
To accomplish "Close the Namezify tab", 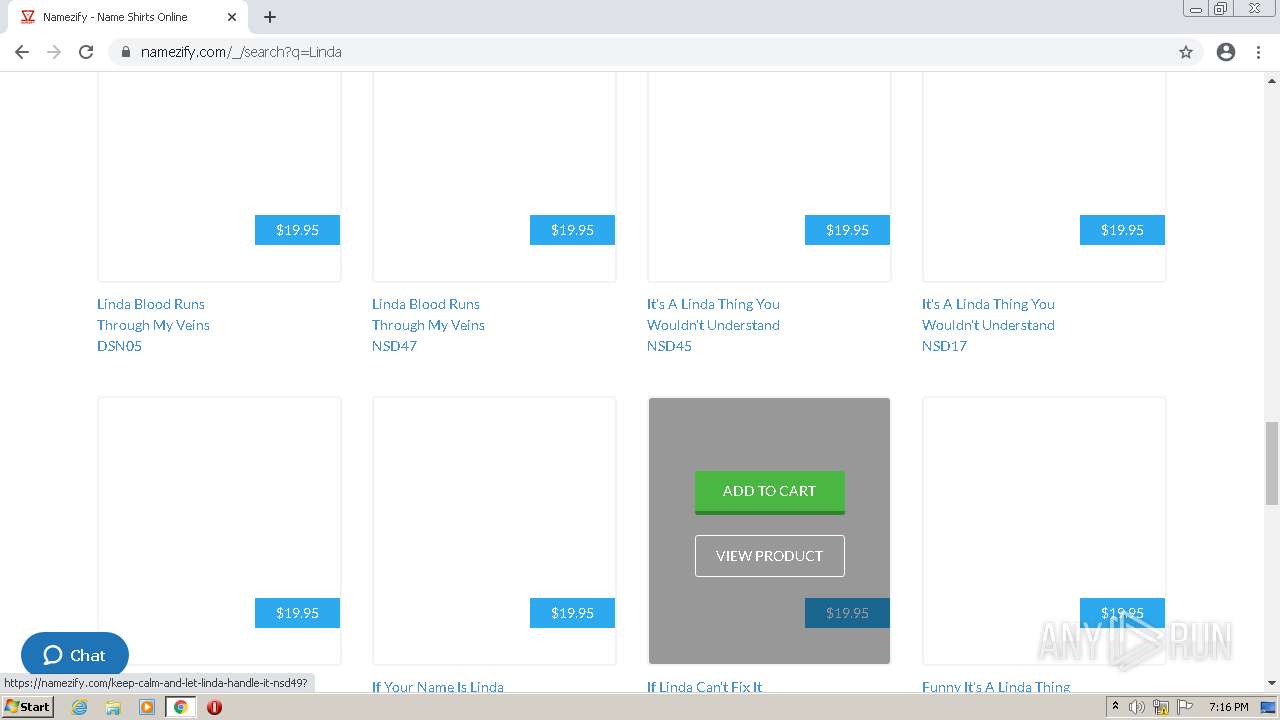I will click(232, 17).
